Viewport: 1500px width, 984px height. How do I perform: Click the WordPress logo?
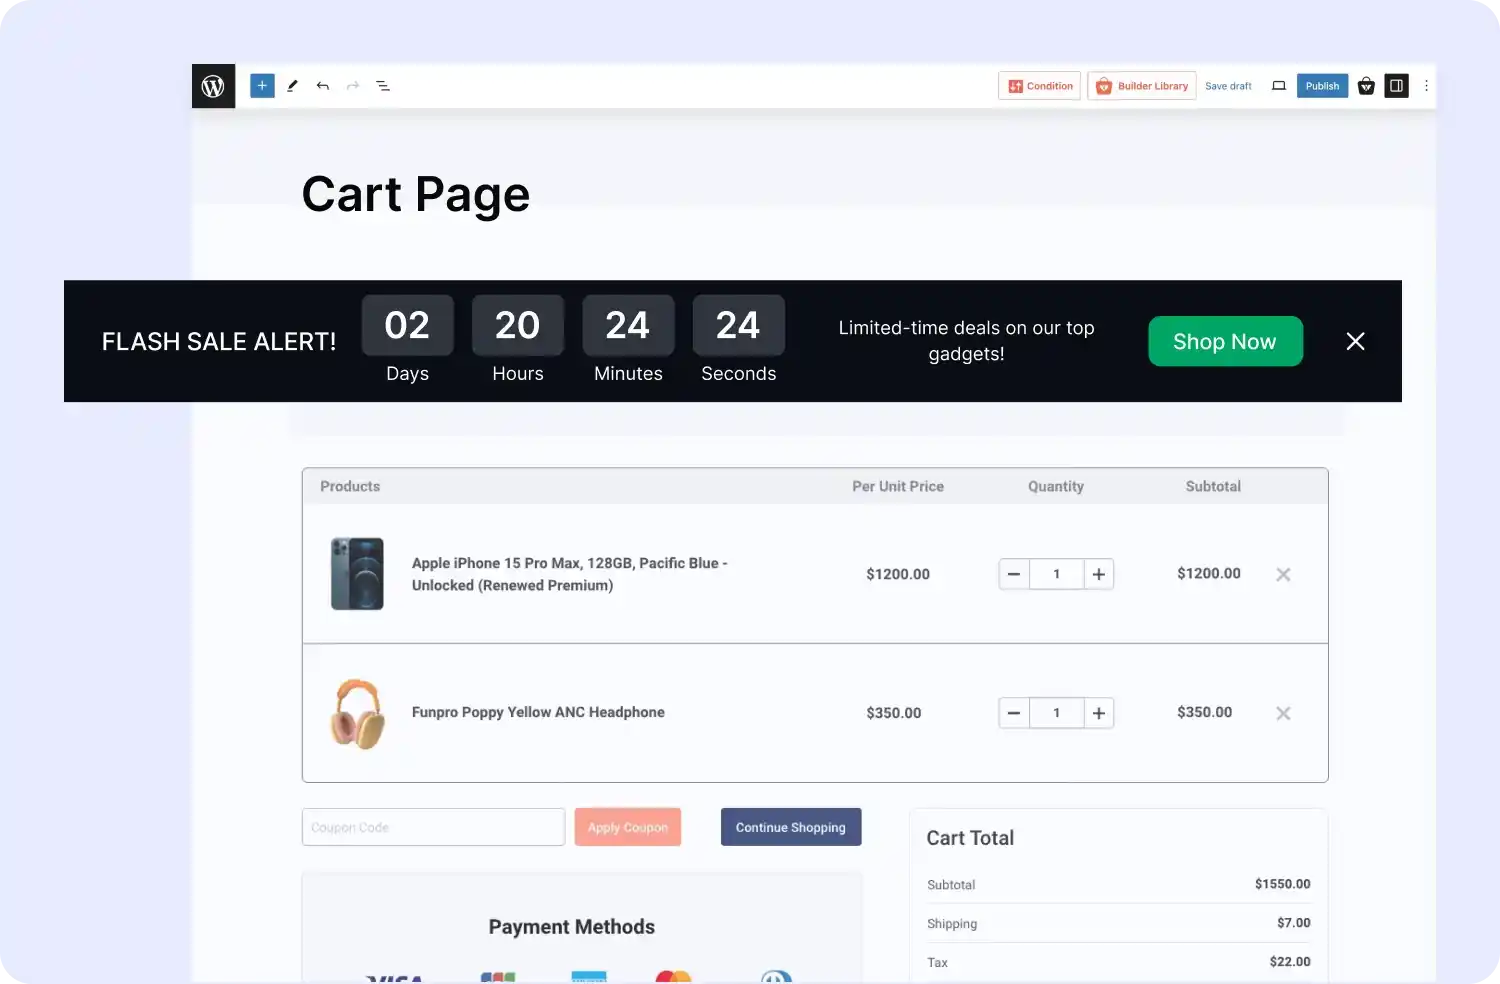pyautogui.click(x=213, y=85)
